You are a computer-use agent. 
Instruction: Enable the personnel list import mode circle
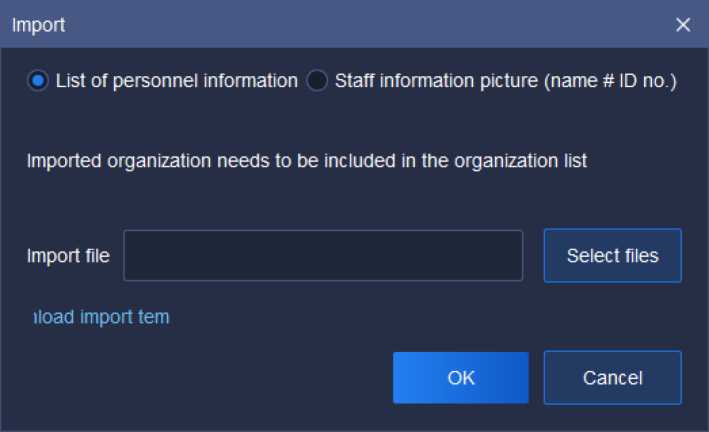tap(38, 81)
